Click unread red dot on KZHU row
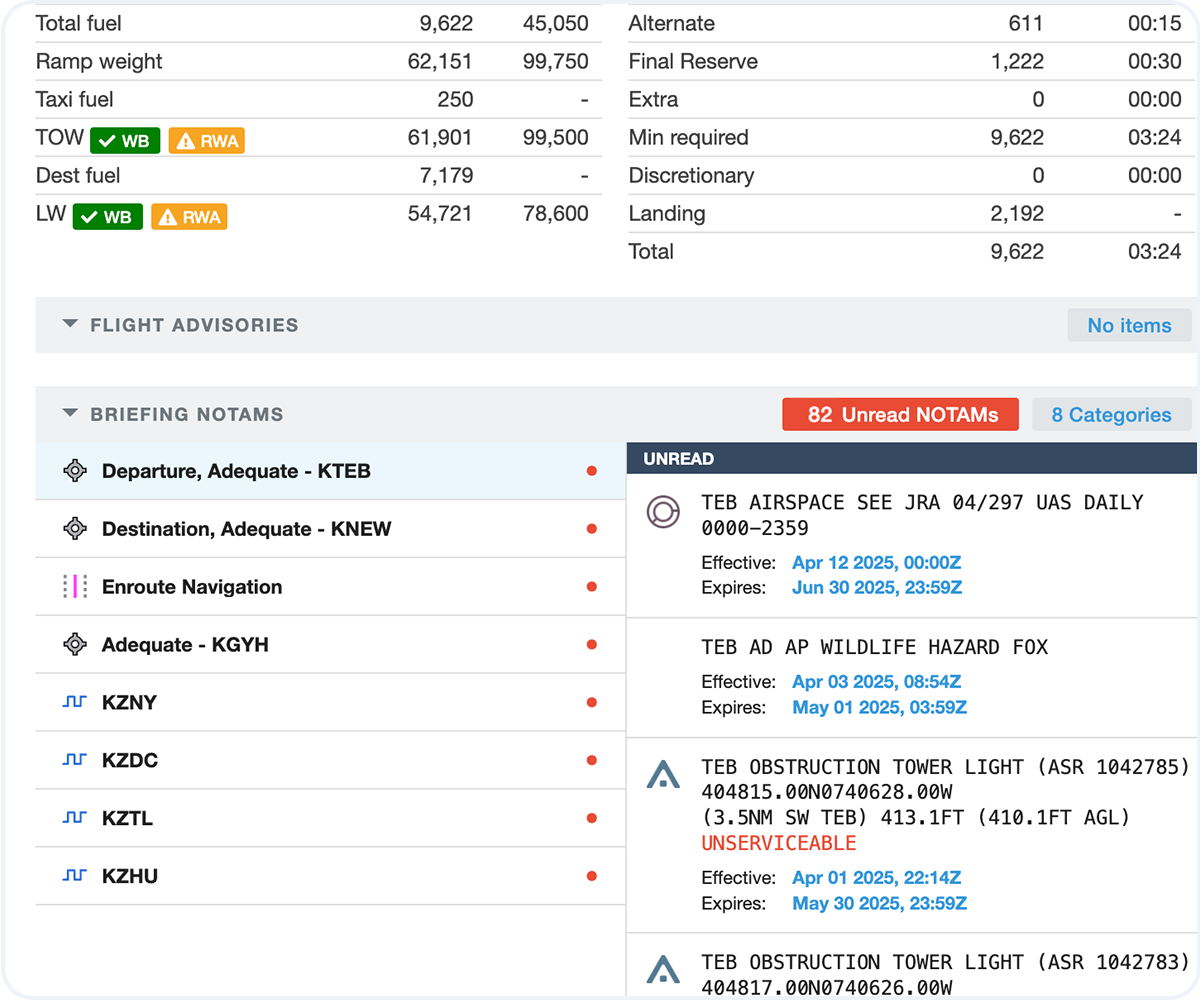The width and height of the screenshot is (1200, 1000). point(592,877)
